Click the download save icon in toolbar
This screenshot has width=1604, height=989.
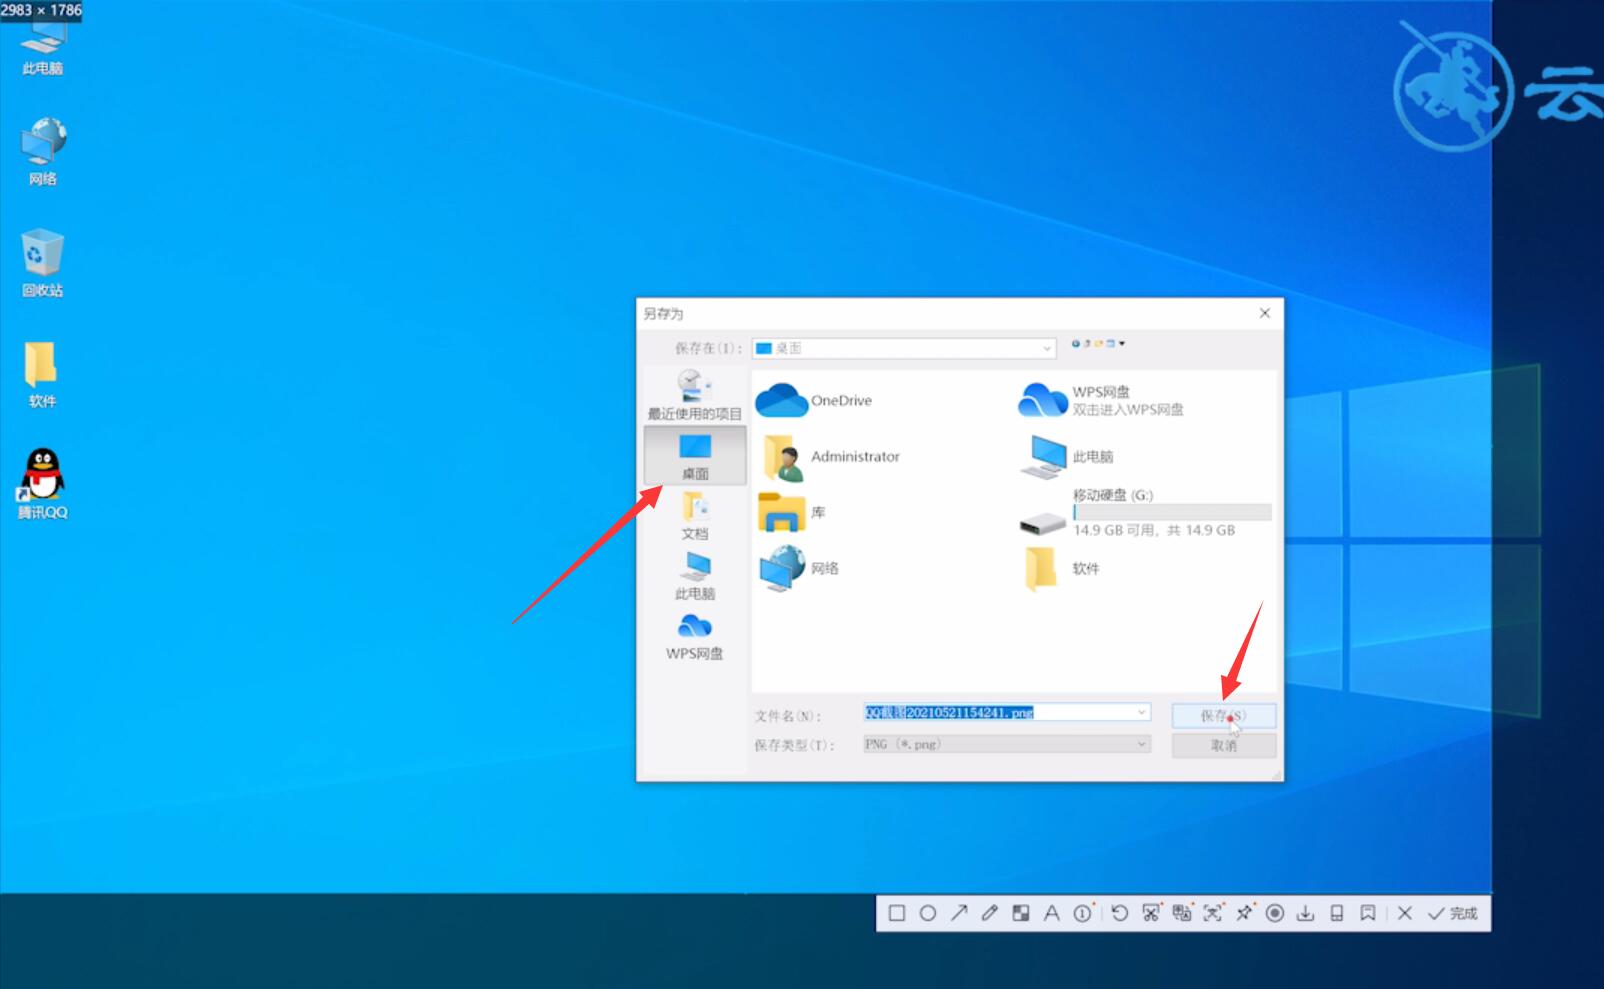pos(1306,913)
